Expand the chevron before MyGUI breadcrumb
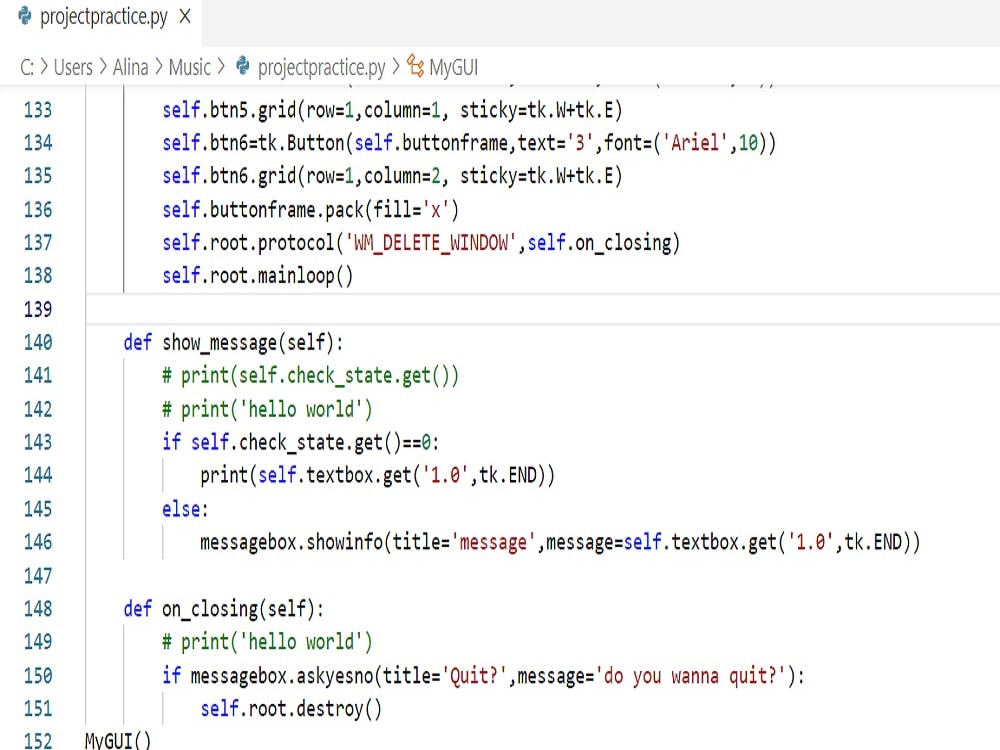Image resolution: width=1000 pixels, height=750 pixels. tap(396, 66)
